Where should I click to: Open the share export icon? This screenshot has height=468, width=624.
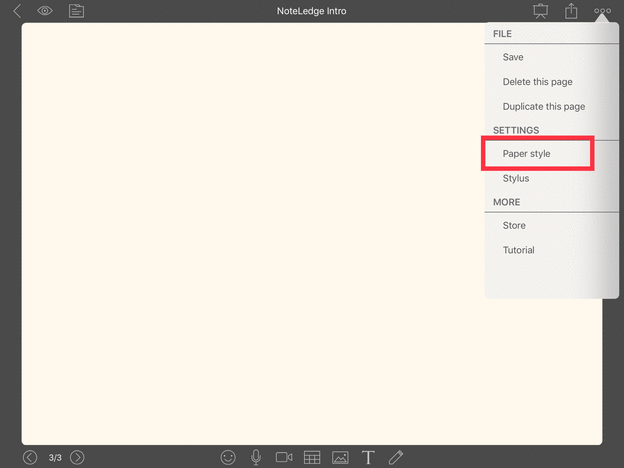click(572, 11)
